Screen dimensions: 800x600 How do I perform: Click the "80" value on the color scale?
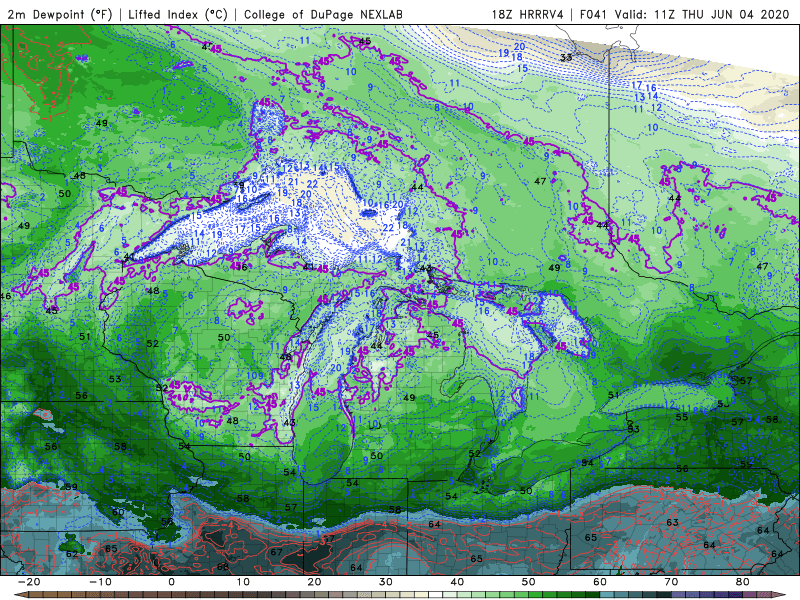pos(743,582)
